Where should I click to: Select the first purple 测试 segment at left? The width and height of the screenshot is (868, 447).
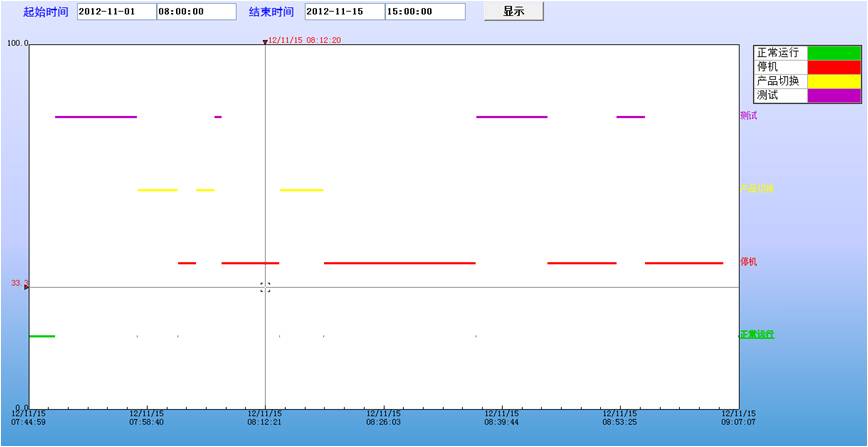pyautogui.click(x=96, y=117)
